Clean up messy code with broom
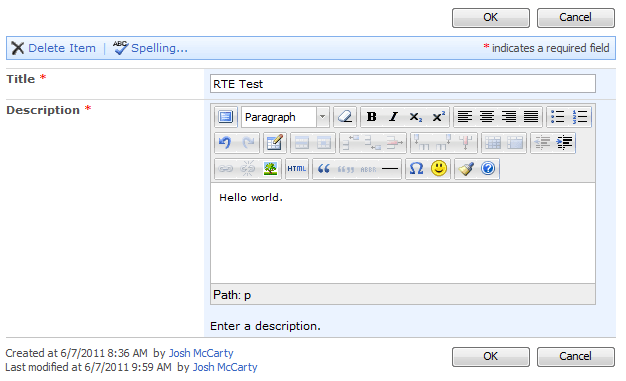This screenshot has width=626, height=381. 466,169
